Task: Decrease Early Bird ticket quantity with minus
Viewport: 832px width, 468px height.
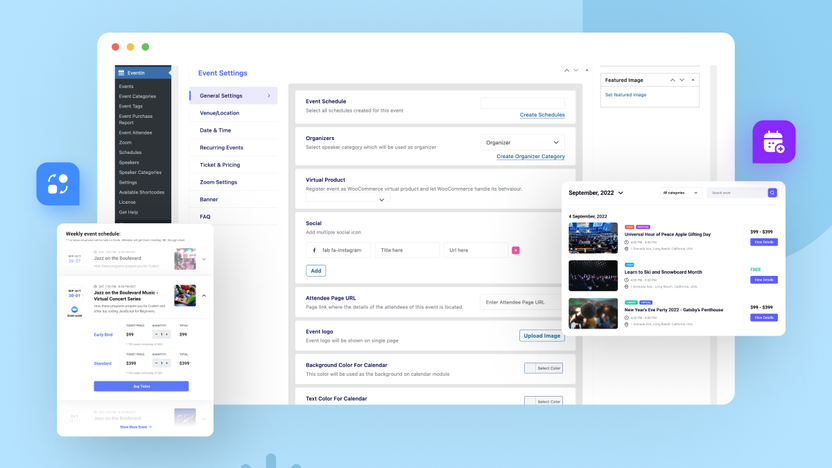Action: click(x=156, y=334)
